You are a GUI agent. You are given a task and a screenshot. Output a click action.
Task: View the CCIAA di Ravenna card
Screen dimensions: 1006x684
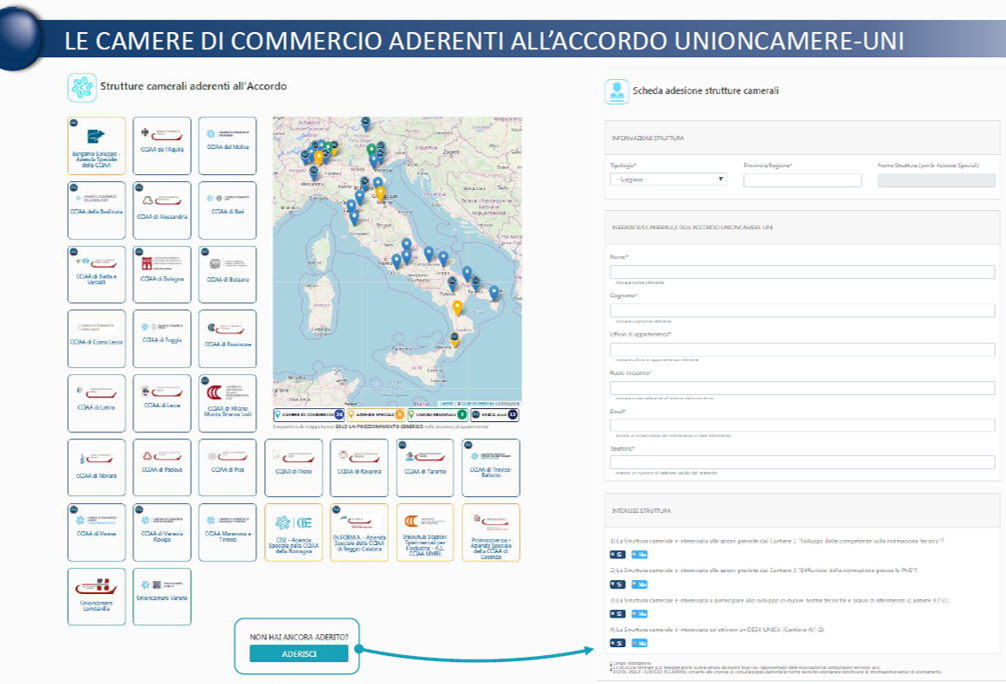coord(359,468)
